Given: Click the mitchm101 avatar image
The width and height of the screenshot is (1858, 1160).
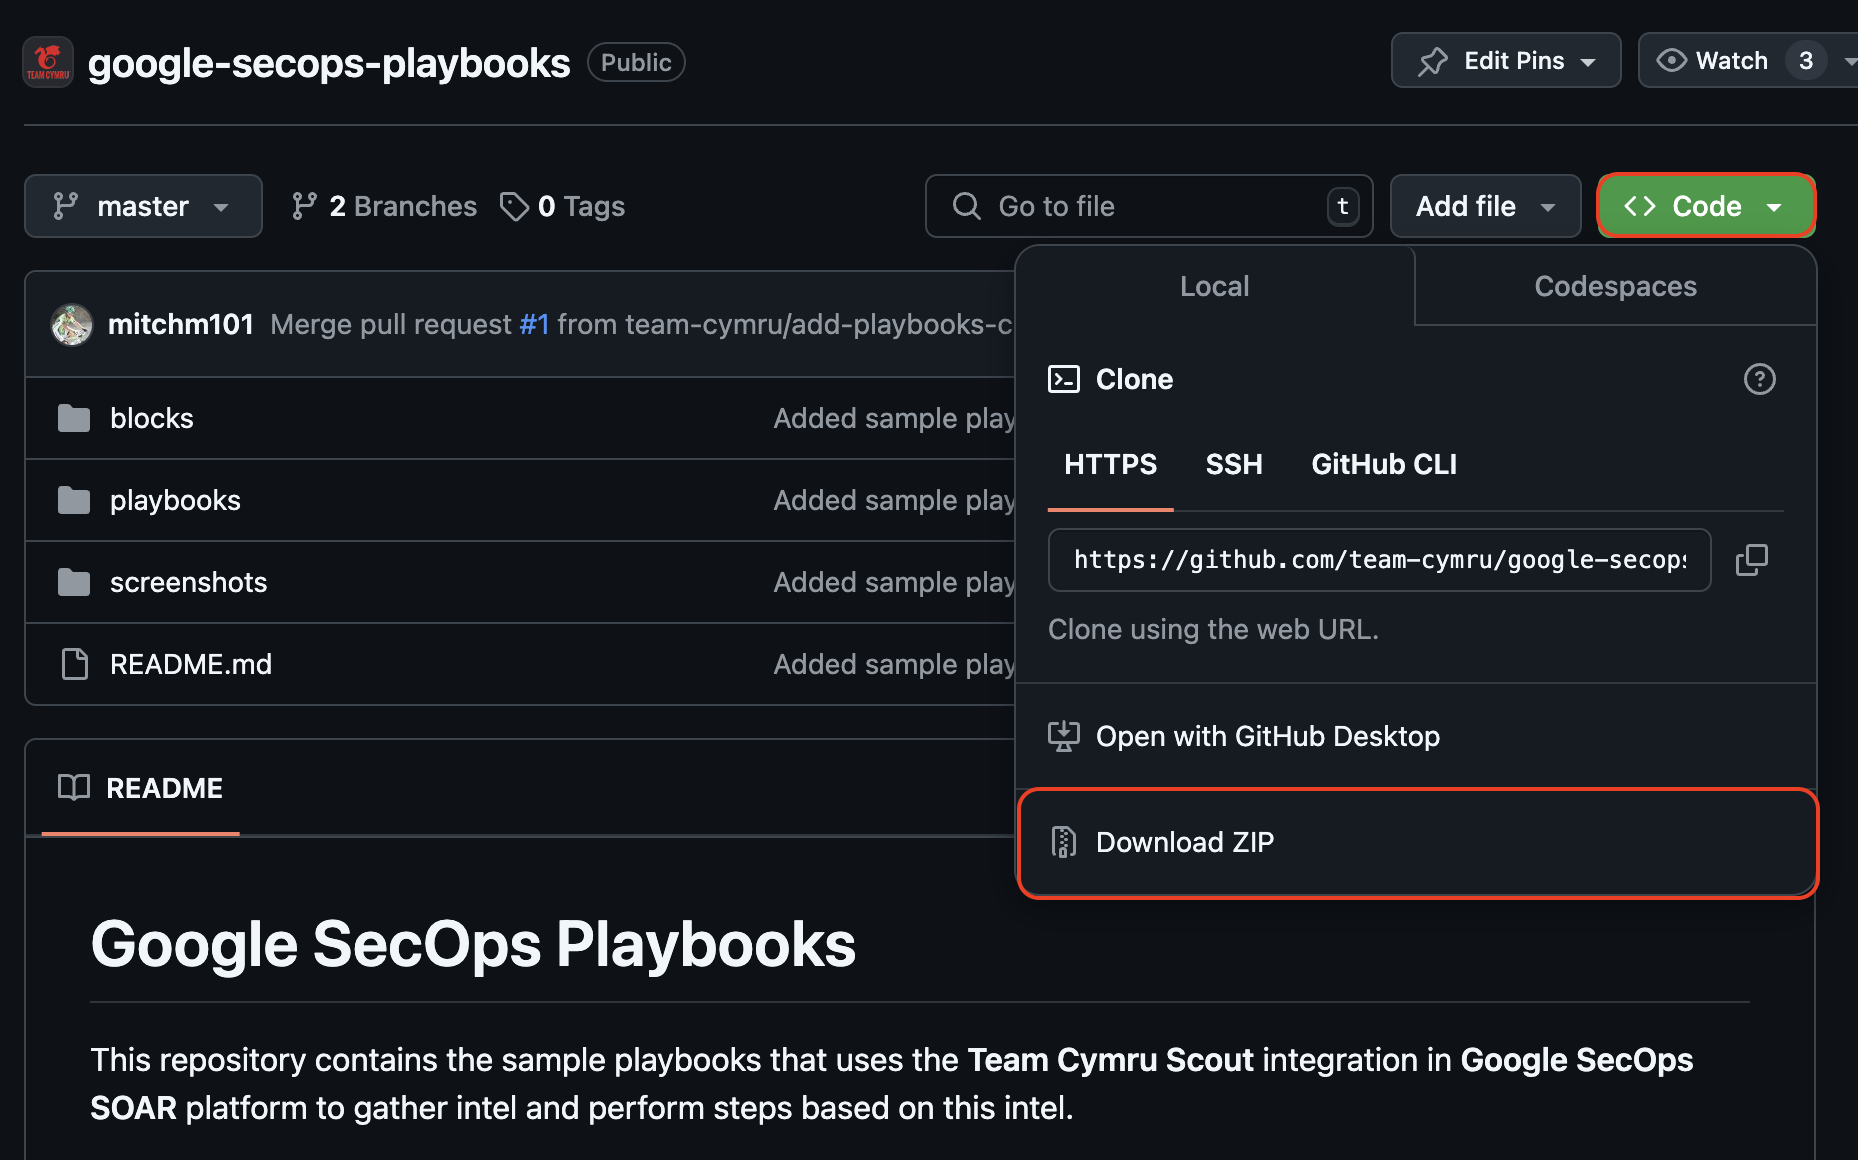Looking at the screenshot, I should pyautogui.click(x=72, y=324).
